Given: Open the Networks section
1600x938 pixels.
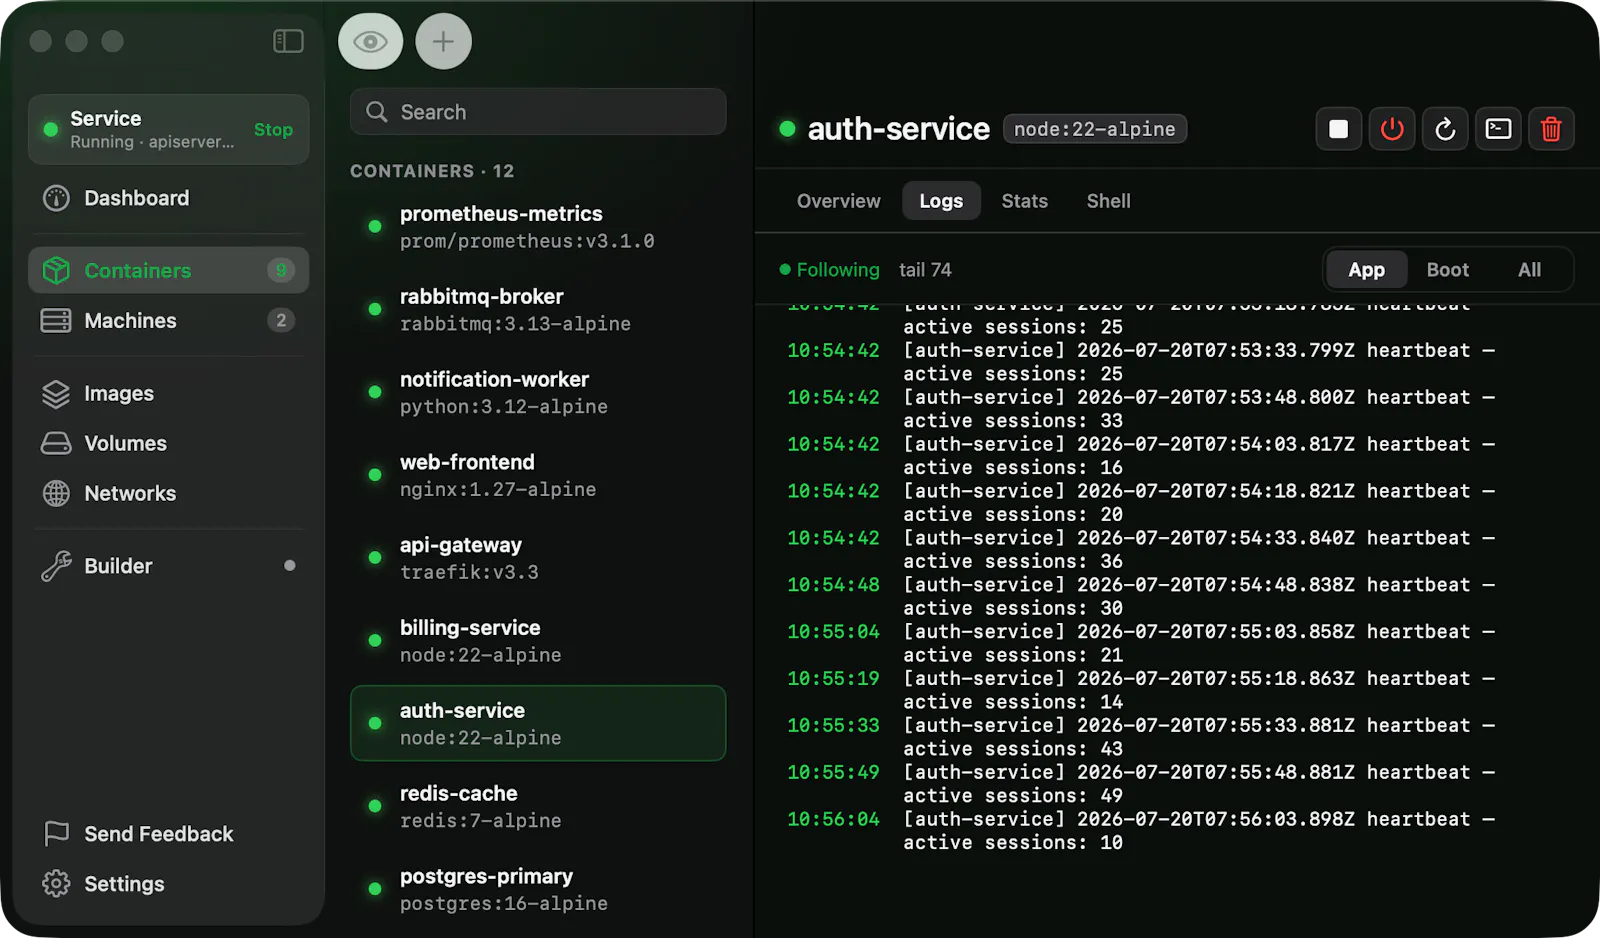Looking at the screenshot, I should [x=168, y=493].
